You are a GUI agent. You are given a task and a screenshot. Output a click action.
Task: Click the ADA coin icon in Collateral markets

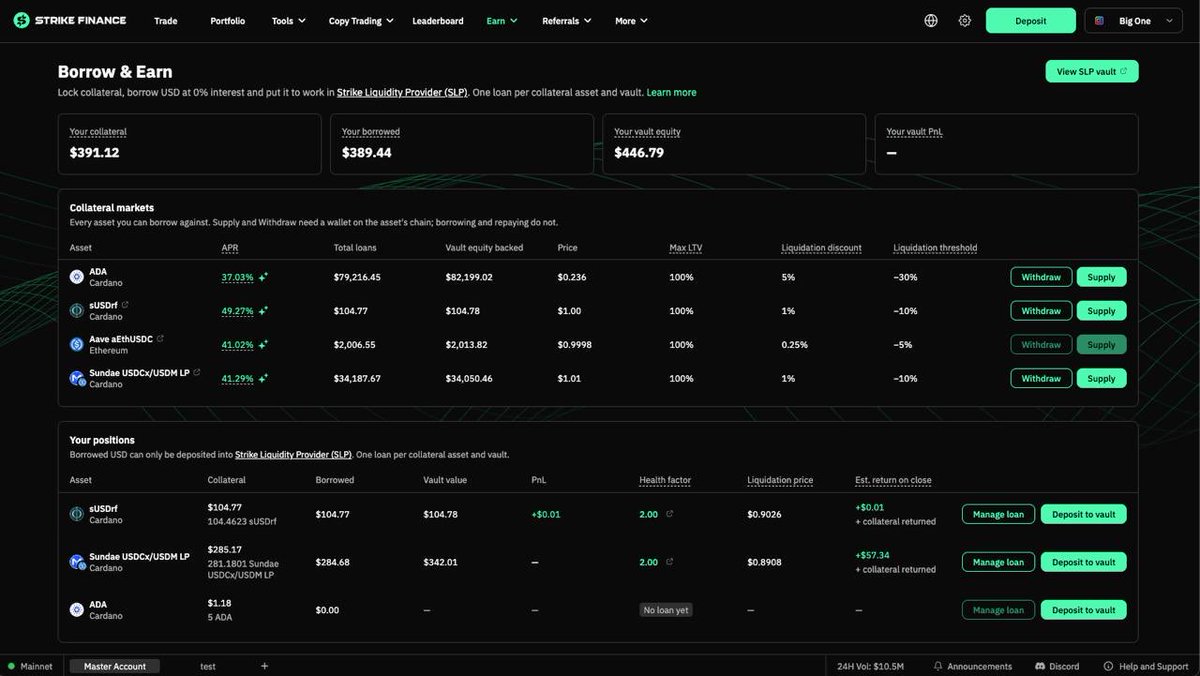point(77,277)
